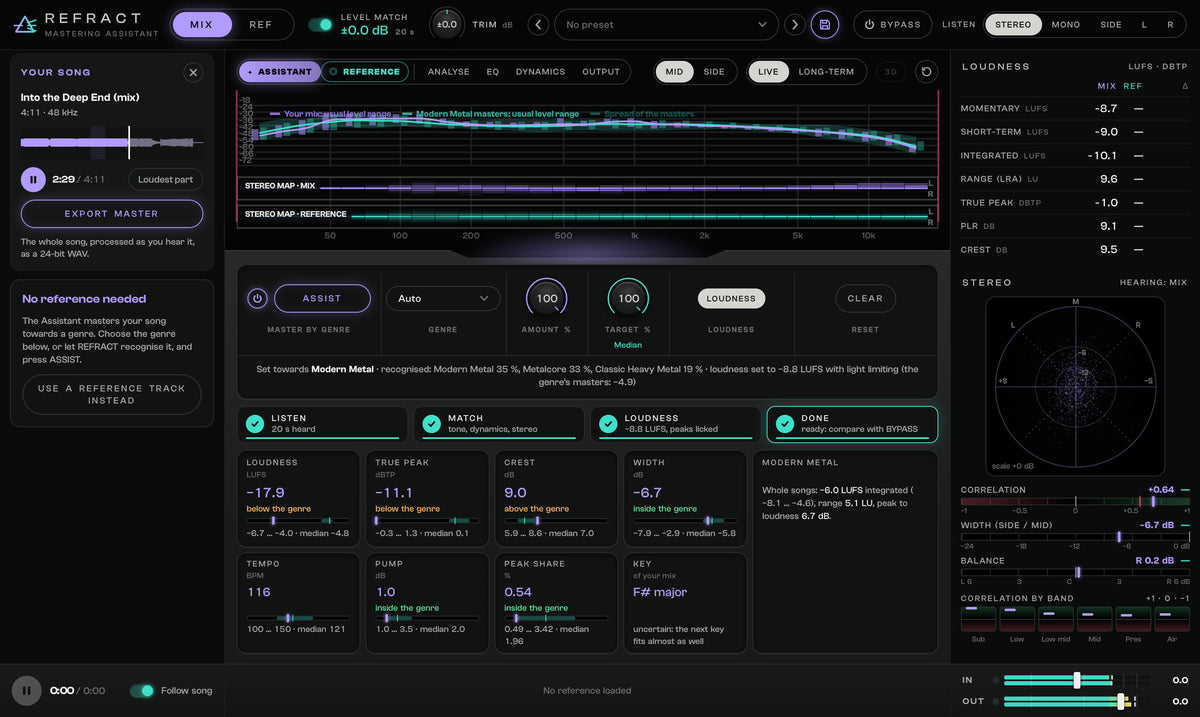Click the IN level fader handle
1200x717 pixels.
point(1077,680)
